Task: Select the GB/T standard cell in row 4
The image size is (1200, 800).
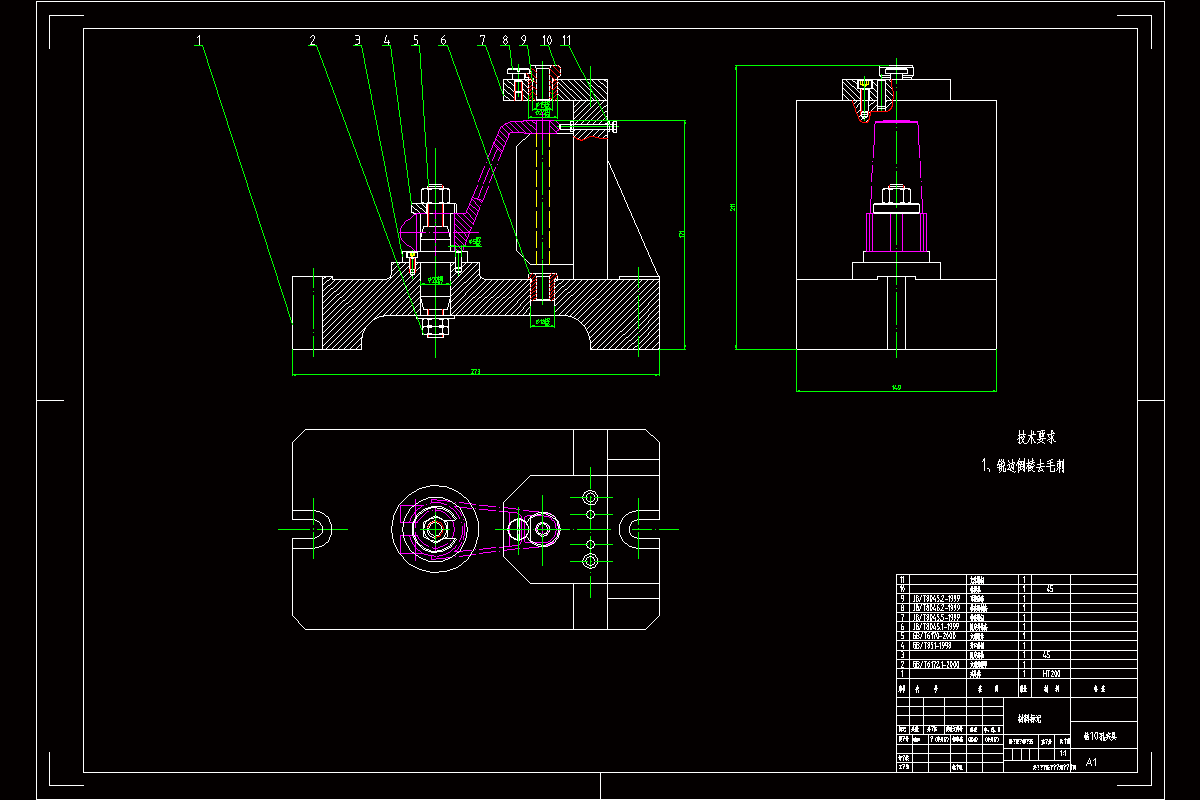Action: (937, 645)
